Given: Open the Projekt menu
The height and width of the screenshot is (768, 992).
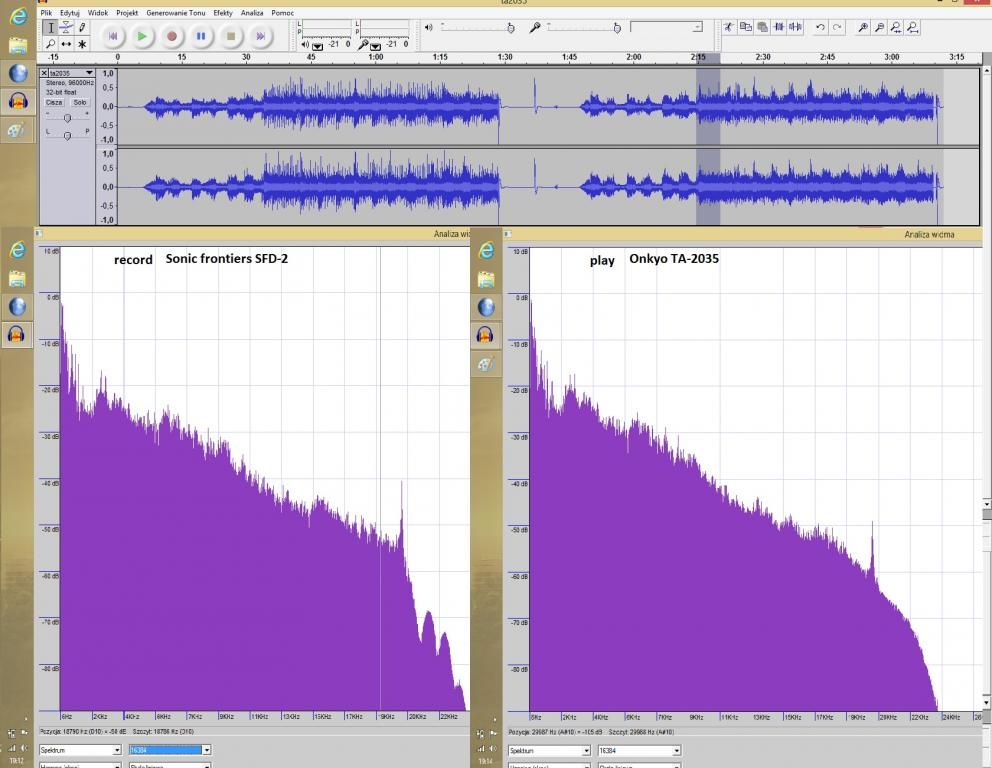Looking at the screenshot, I should click(127, 13).
